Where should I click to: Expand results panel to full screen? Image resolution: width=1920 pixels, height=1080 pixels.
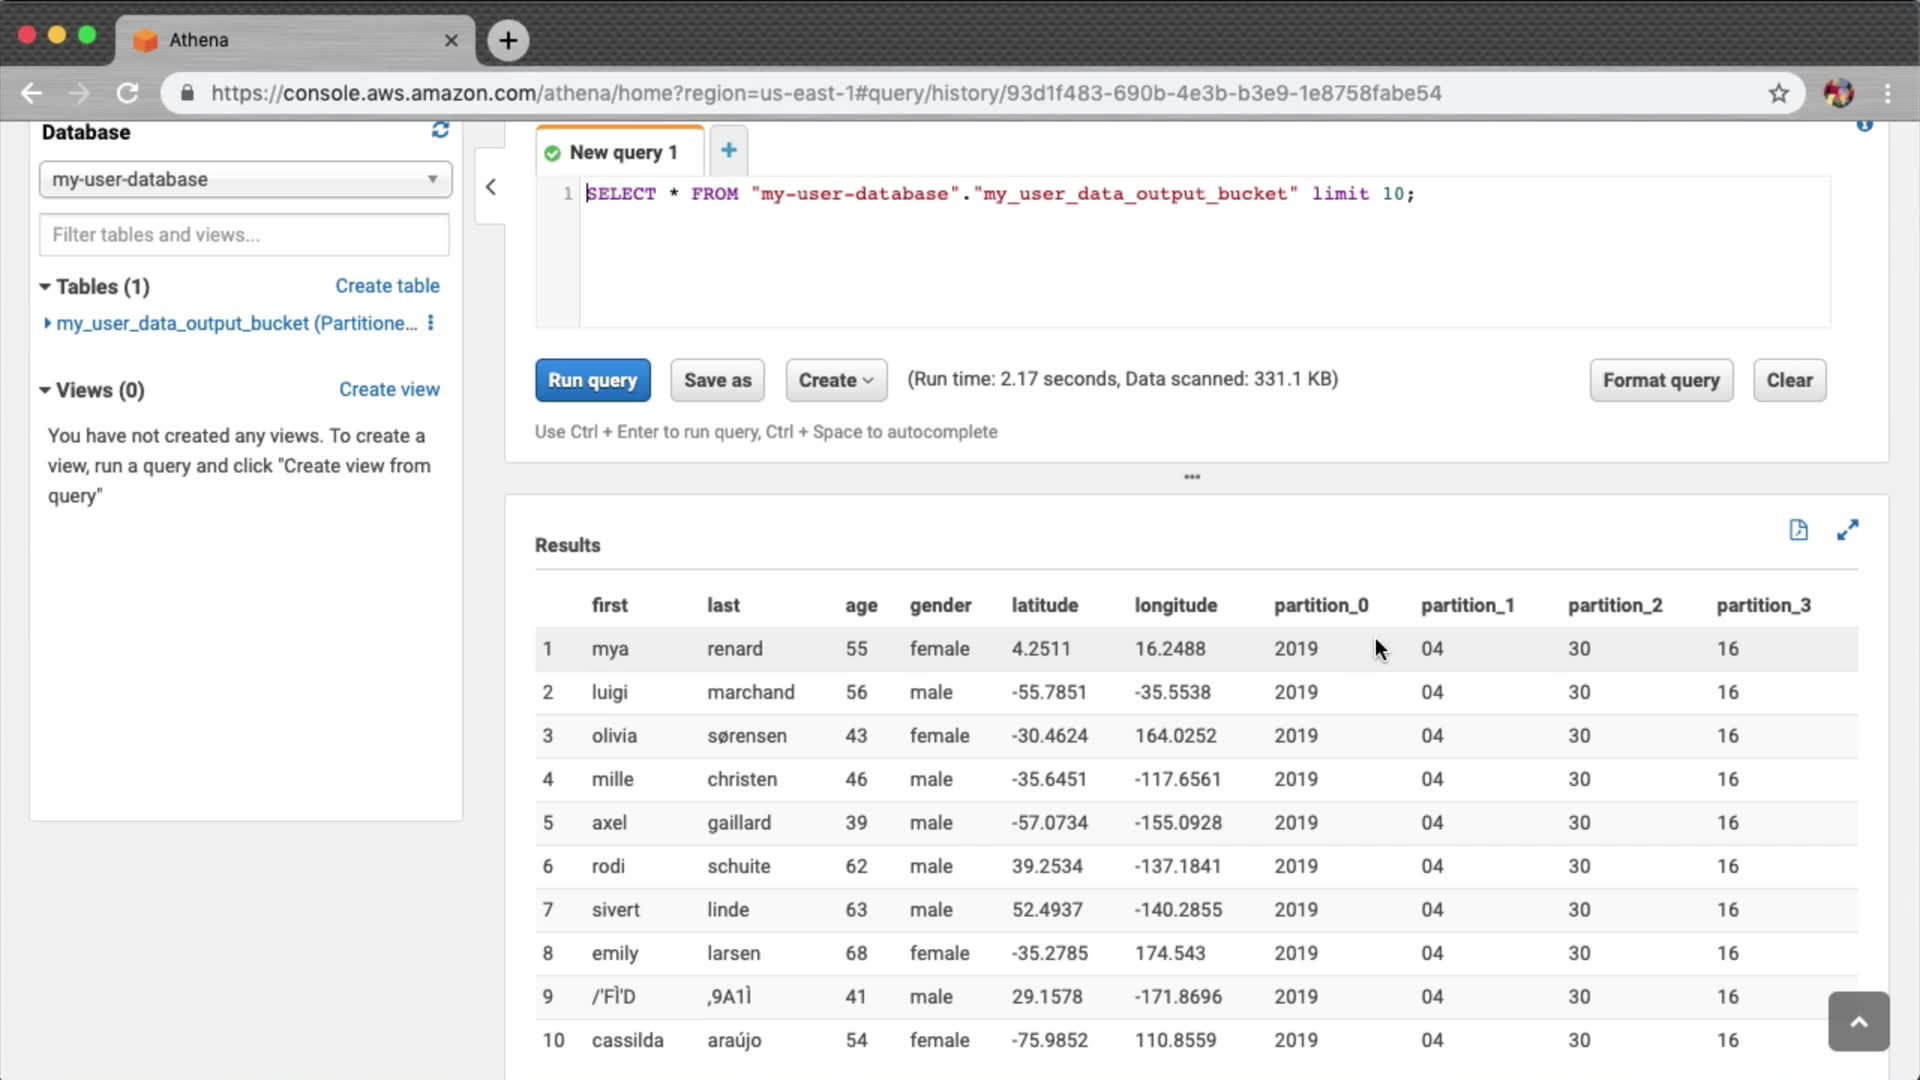pyautogui.click(x=1847, y=530)
